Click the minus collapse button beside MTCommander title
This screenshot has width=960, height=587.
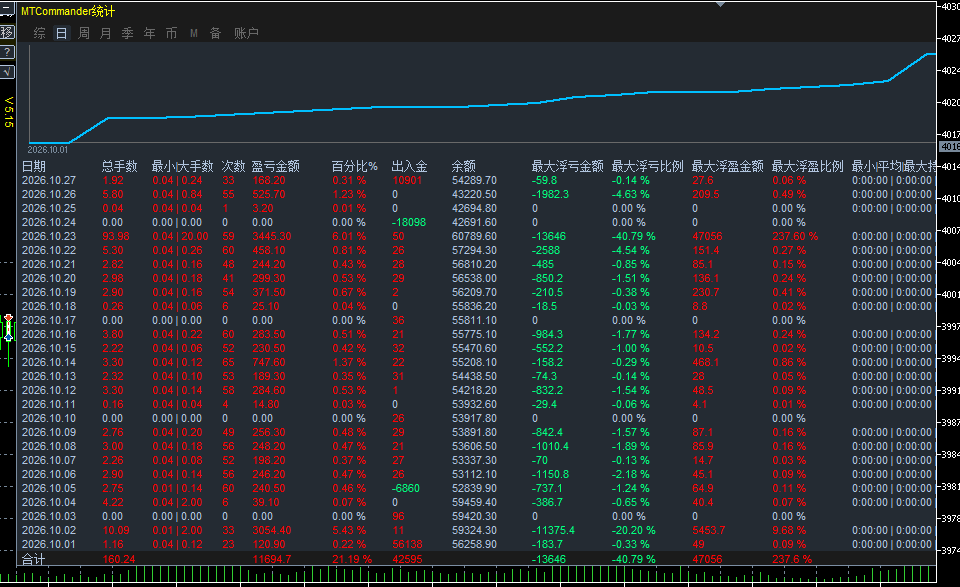[x=7, y=10]
